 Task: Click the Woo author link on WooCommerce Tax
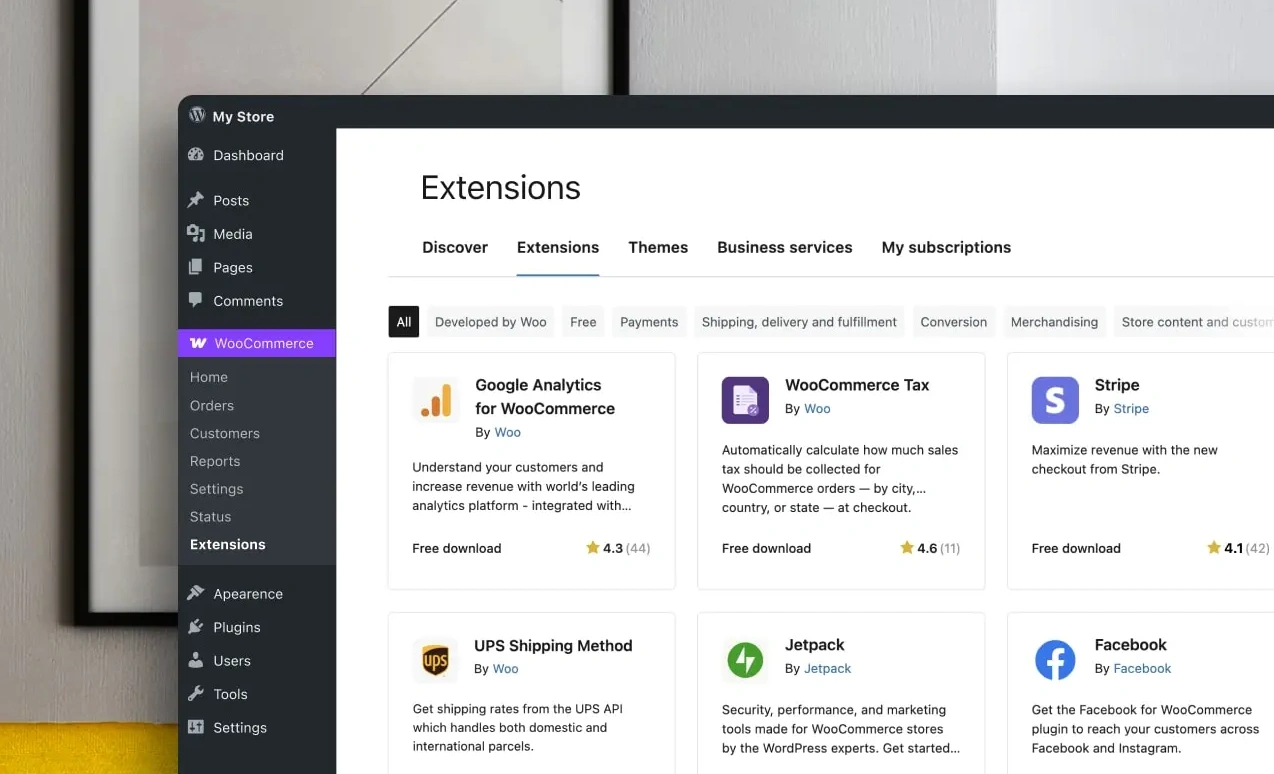tap(818, 408)
